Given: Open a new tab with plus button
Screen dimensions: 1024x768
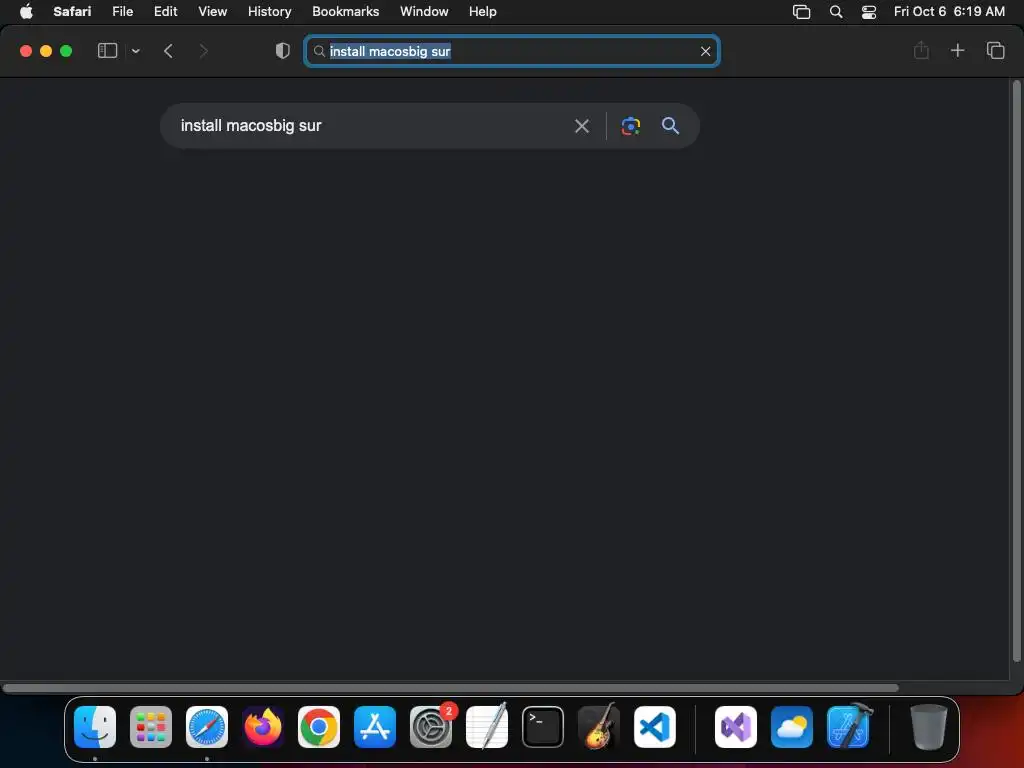Looking at the screenshot, I should 957,50.
